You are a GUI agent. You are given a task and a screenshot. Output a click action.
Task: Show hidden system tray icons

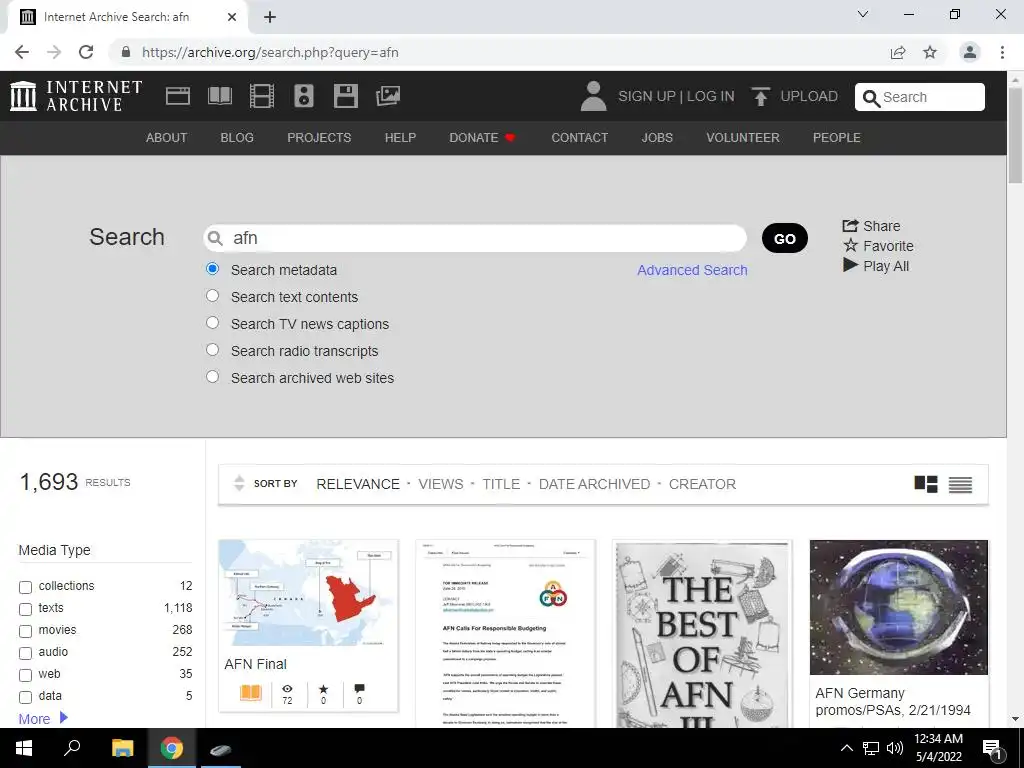tap(846, 748)
